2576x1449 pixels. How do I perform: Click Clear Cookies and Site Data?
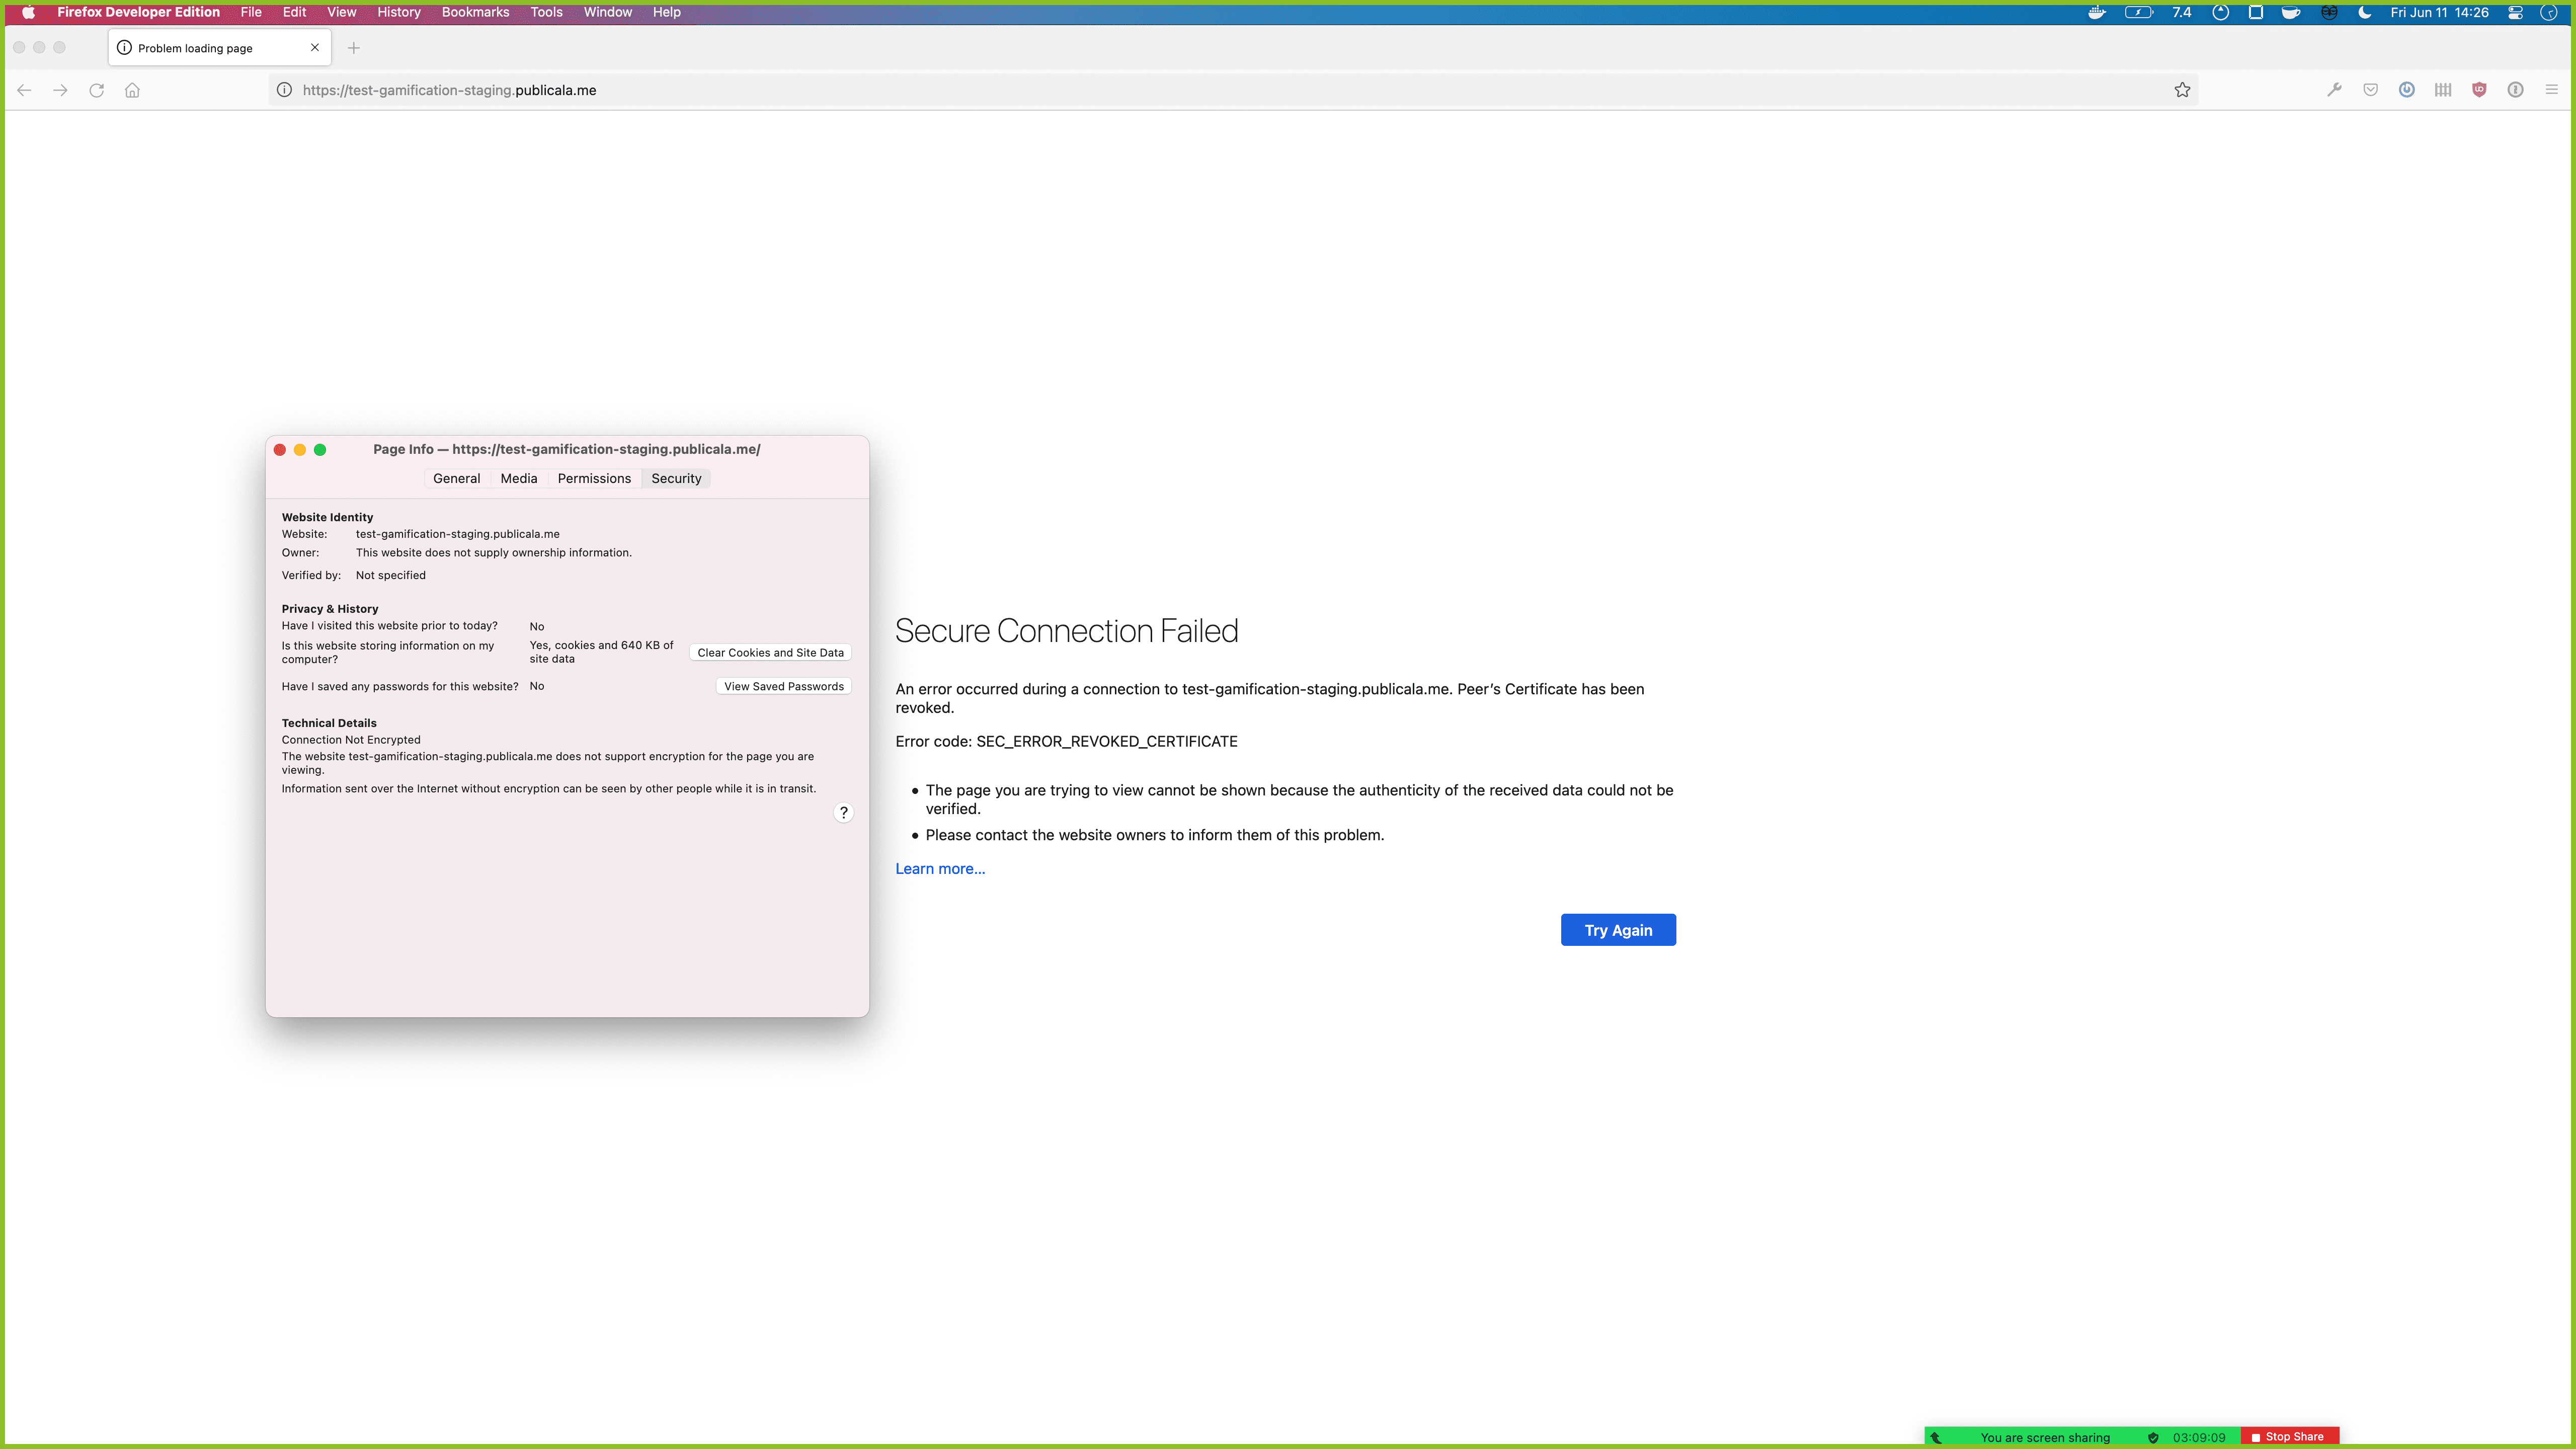point(769,652)
